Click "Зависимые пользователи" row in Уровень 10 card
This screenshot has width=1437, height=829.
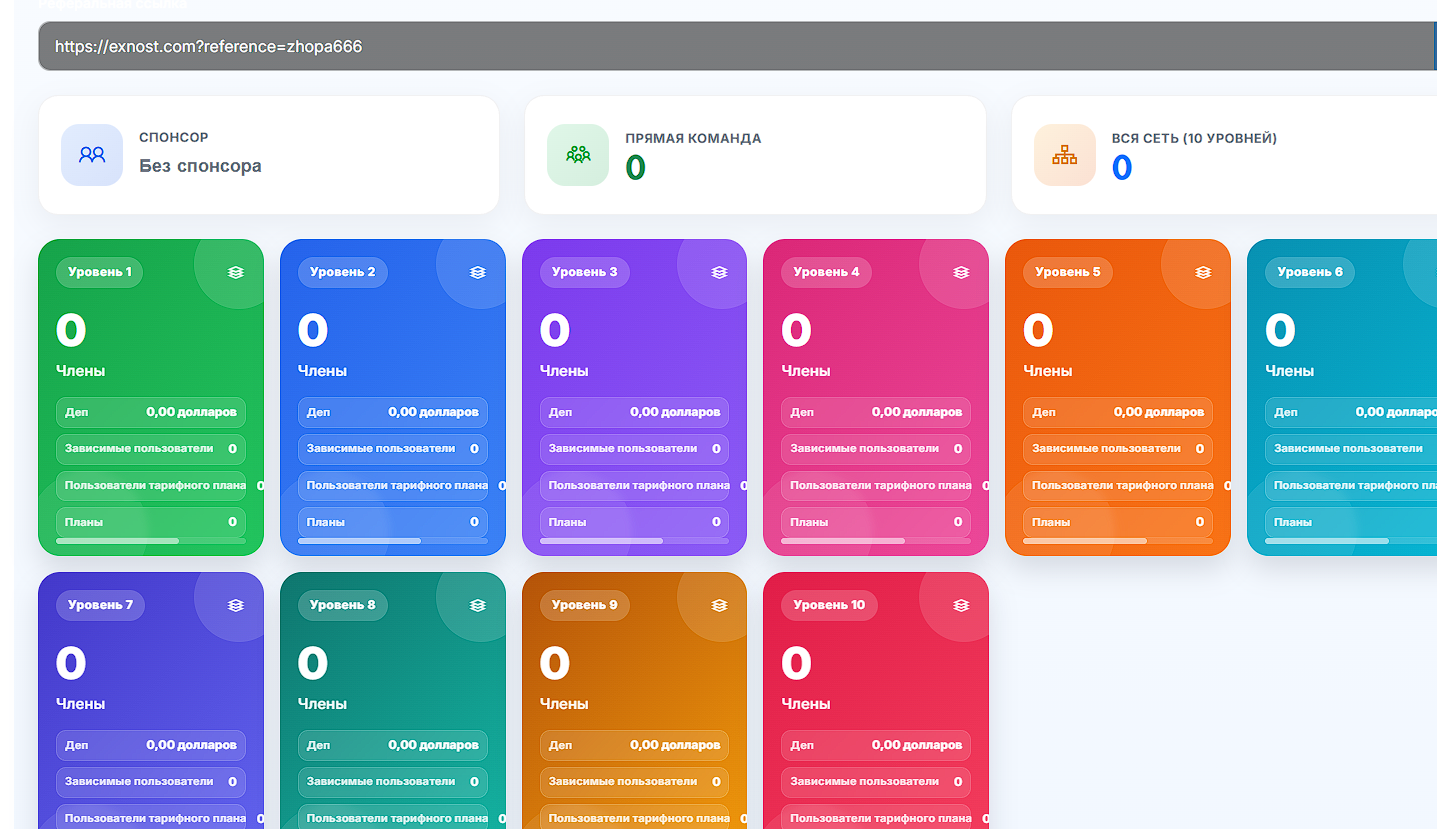click(x=876, y=782)
